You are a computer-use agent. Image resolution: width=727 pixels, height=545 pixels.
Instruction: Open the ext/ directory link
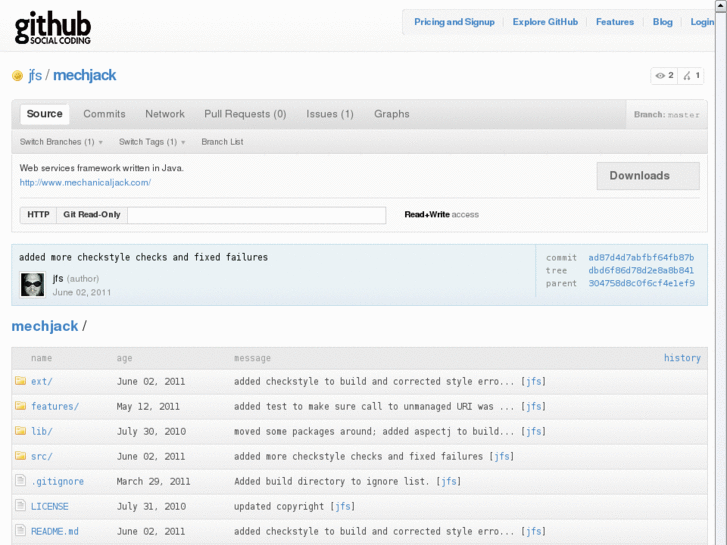pyautogui.click(x=42, y=381)
